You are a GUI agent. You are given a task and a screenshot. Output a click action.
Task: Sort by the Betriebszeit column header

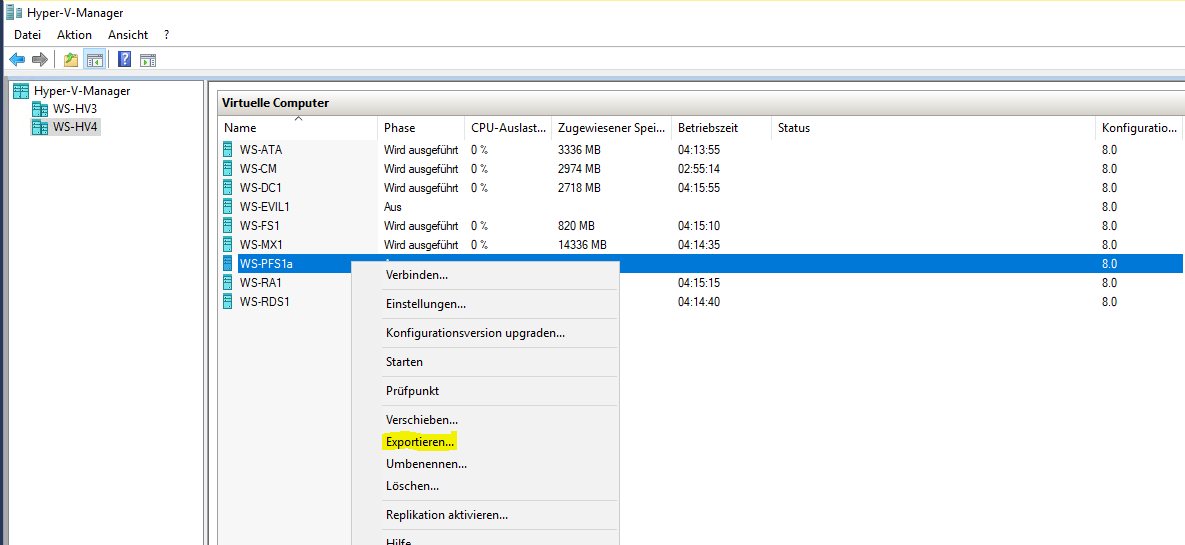[722, 128]
